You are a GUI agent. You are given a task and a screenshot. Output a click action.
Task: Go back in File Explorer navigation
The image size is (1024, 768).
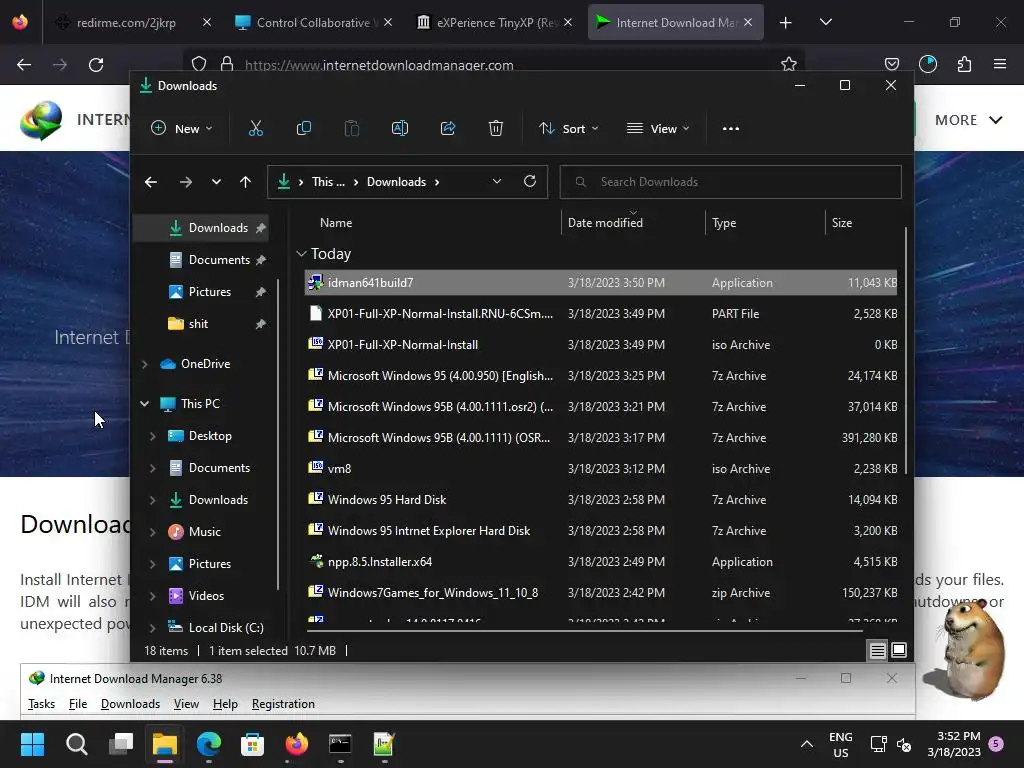click(151, 182)
